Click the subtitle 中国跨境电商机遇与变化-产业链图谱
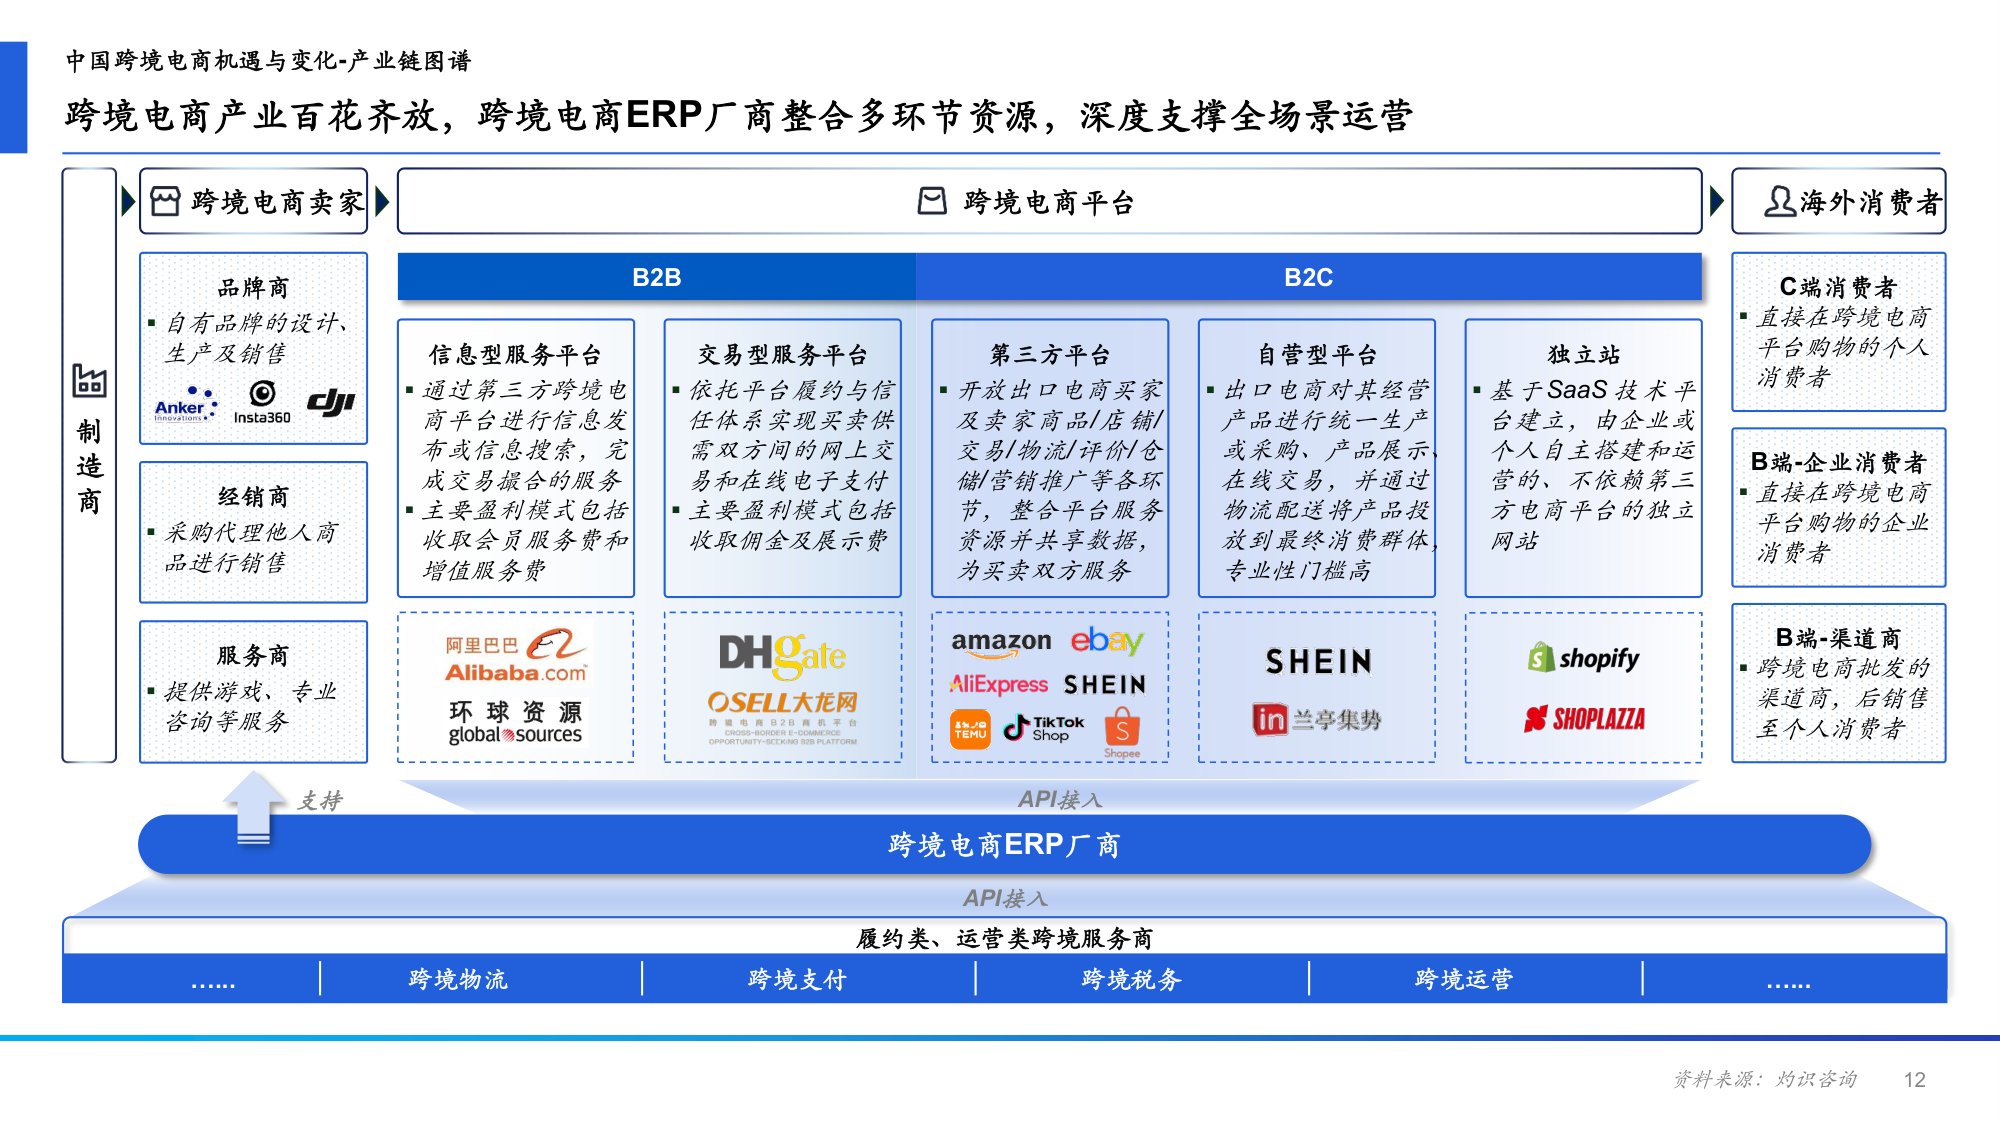This screenshot has width=2000, height=1125. click(268, 61)
